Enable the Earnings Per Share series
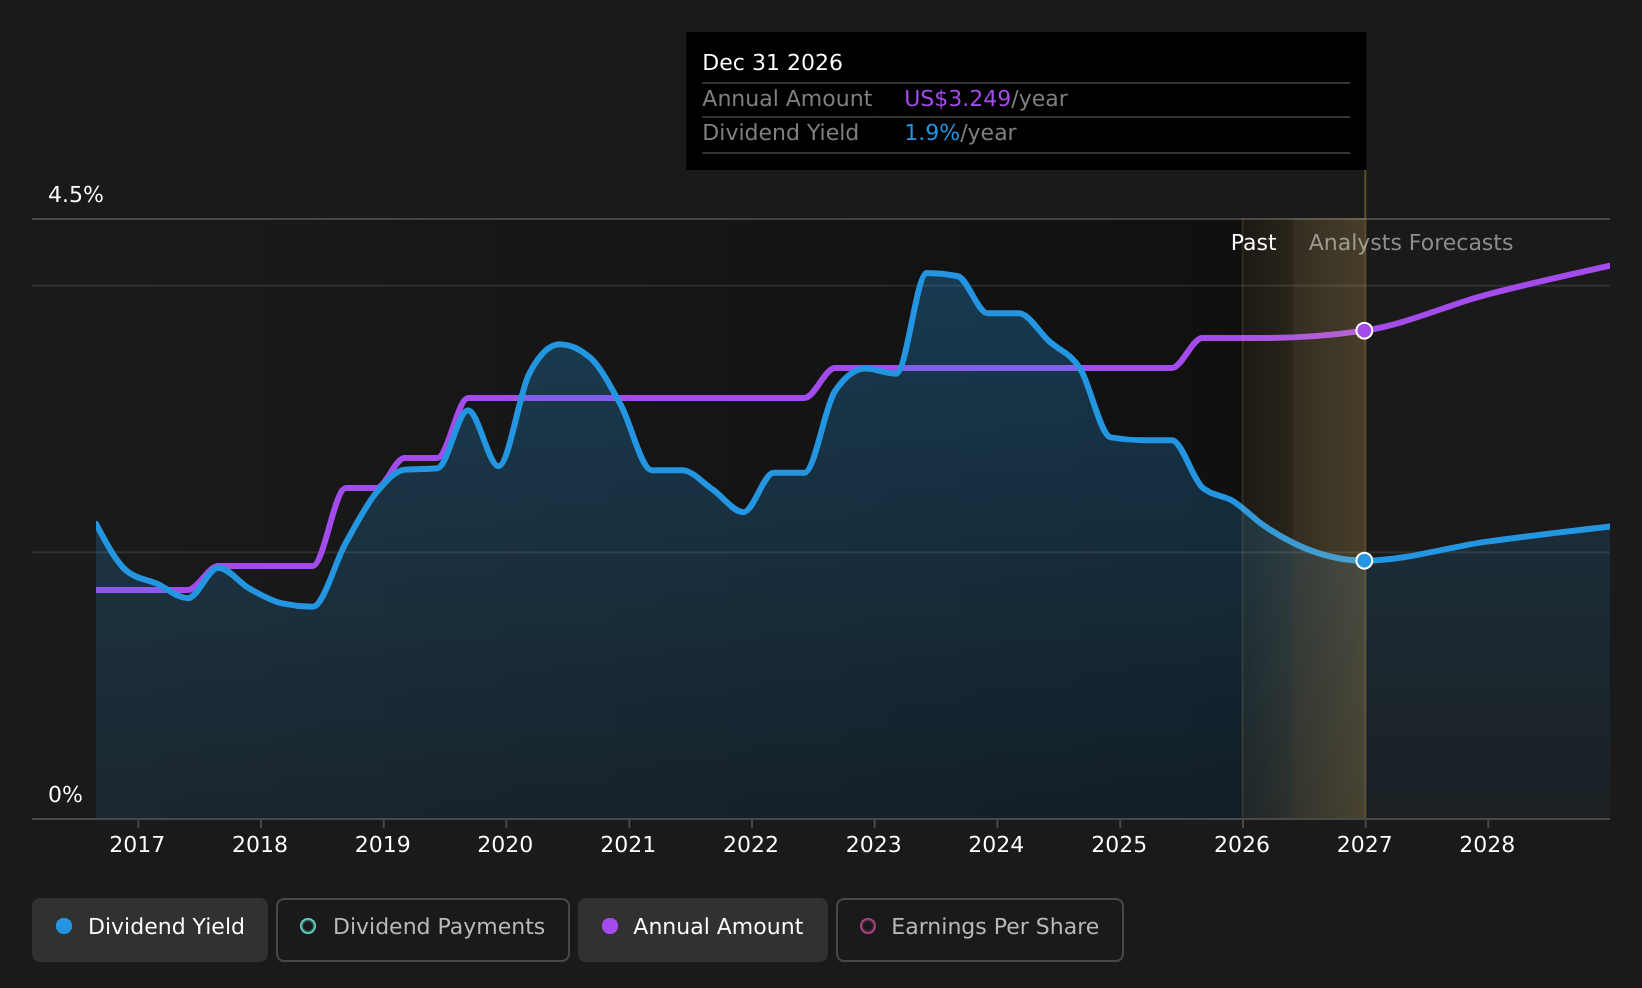The width and height of the screenshot is (1642, 988). click(979, 929)
